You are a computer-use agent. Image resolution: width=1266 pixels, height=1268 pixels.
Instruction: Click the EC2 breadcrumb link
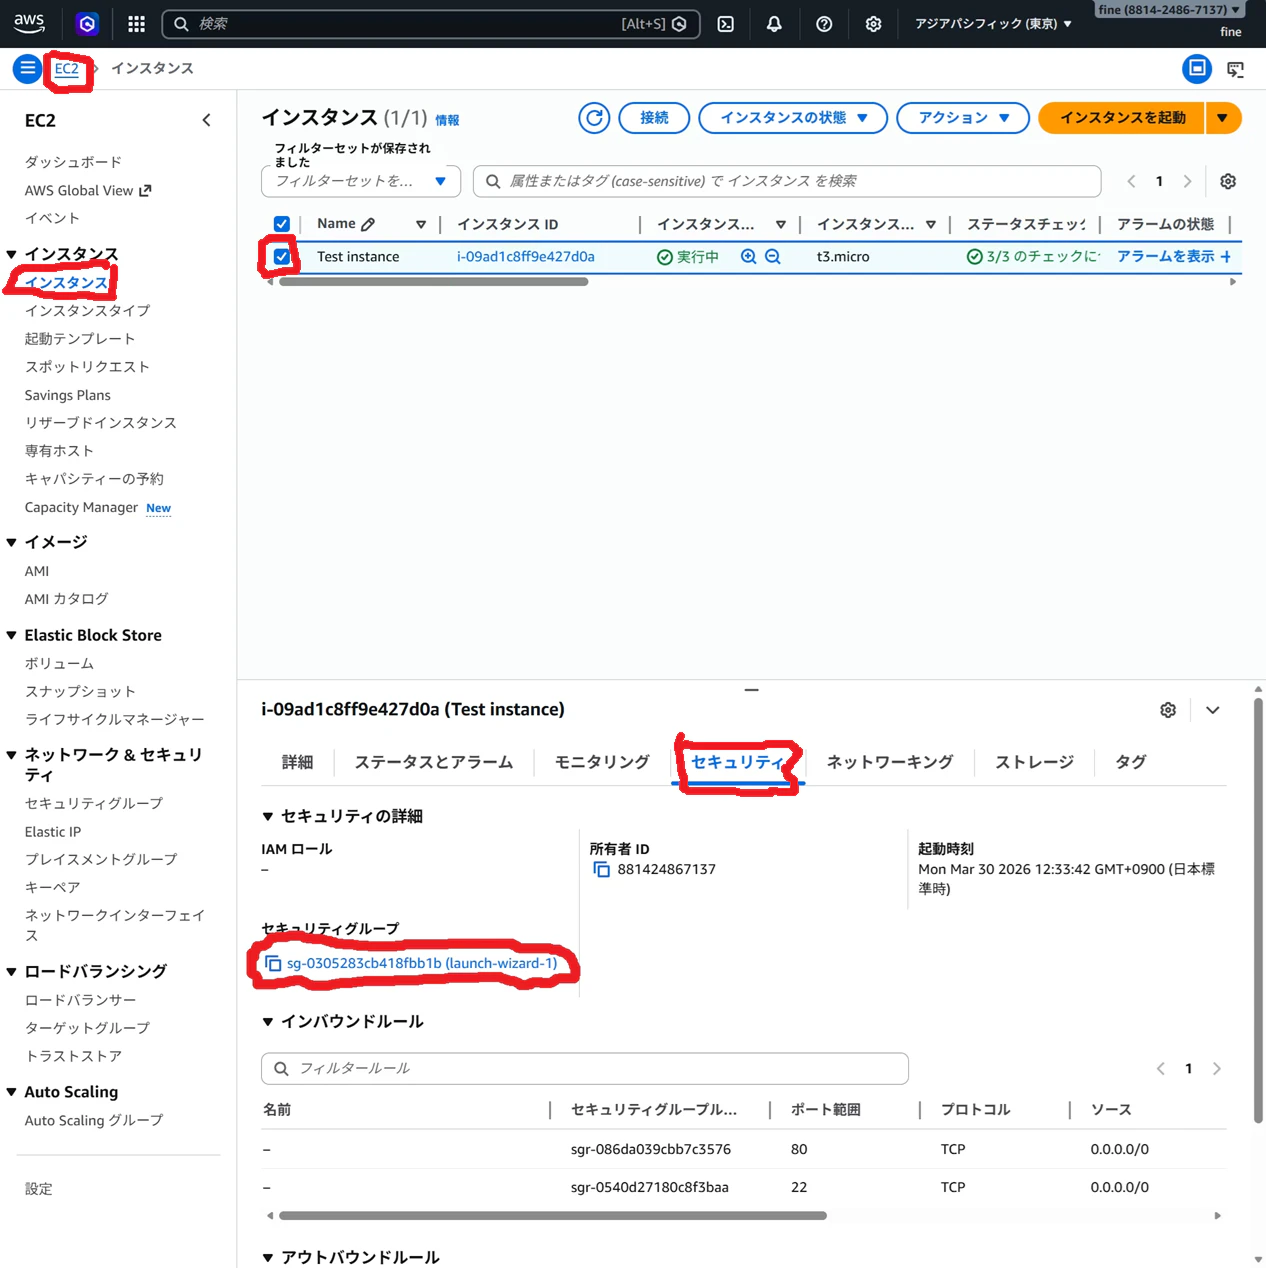point(66,69)
